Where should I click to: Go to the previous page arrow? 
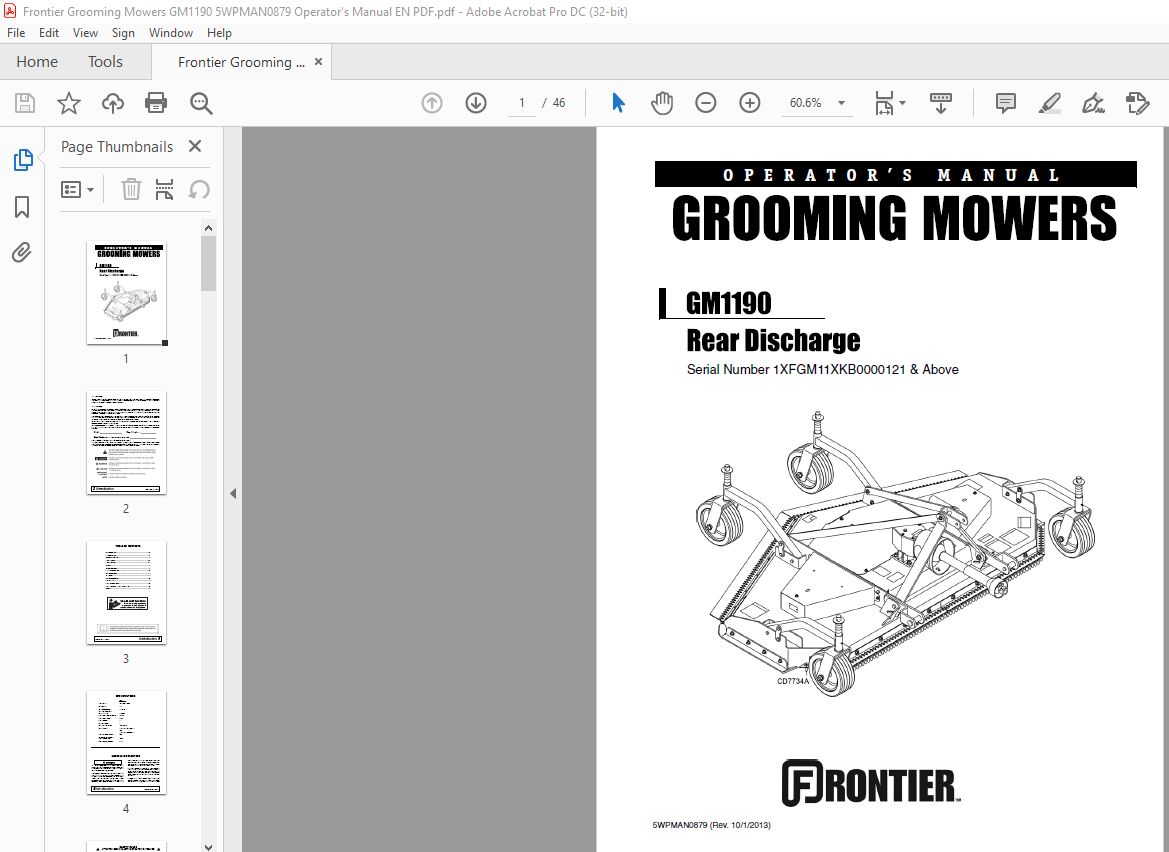(432, 103)
